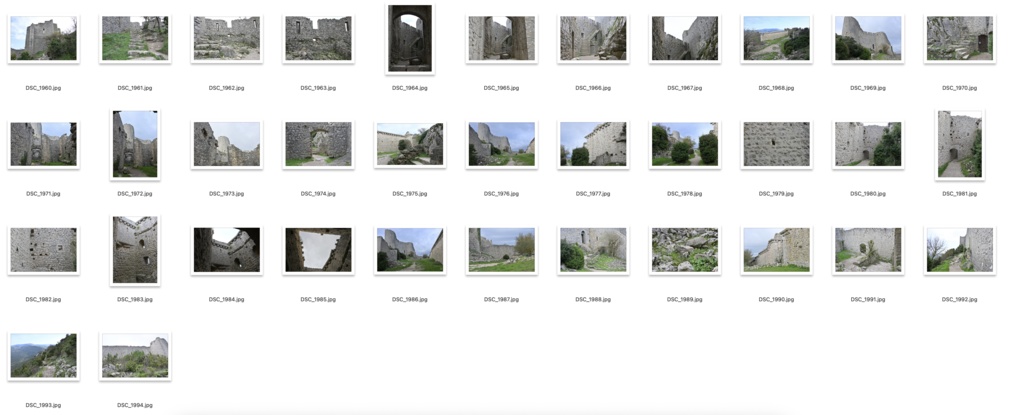
Task: Click the file name DSC_1962.jpg
Action: (x=227, y=88)
